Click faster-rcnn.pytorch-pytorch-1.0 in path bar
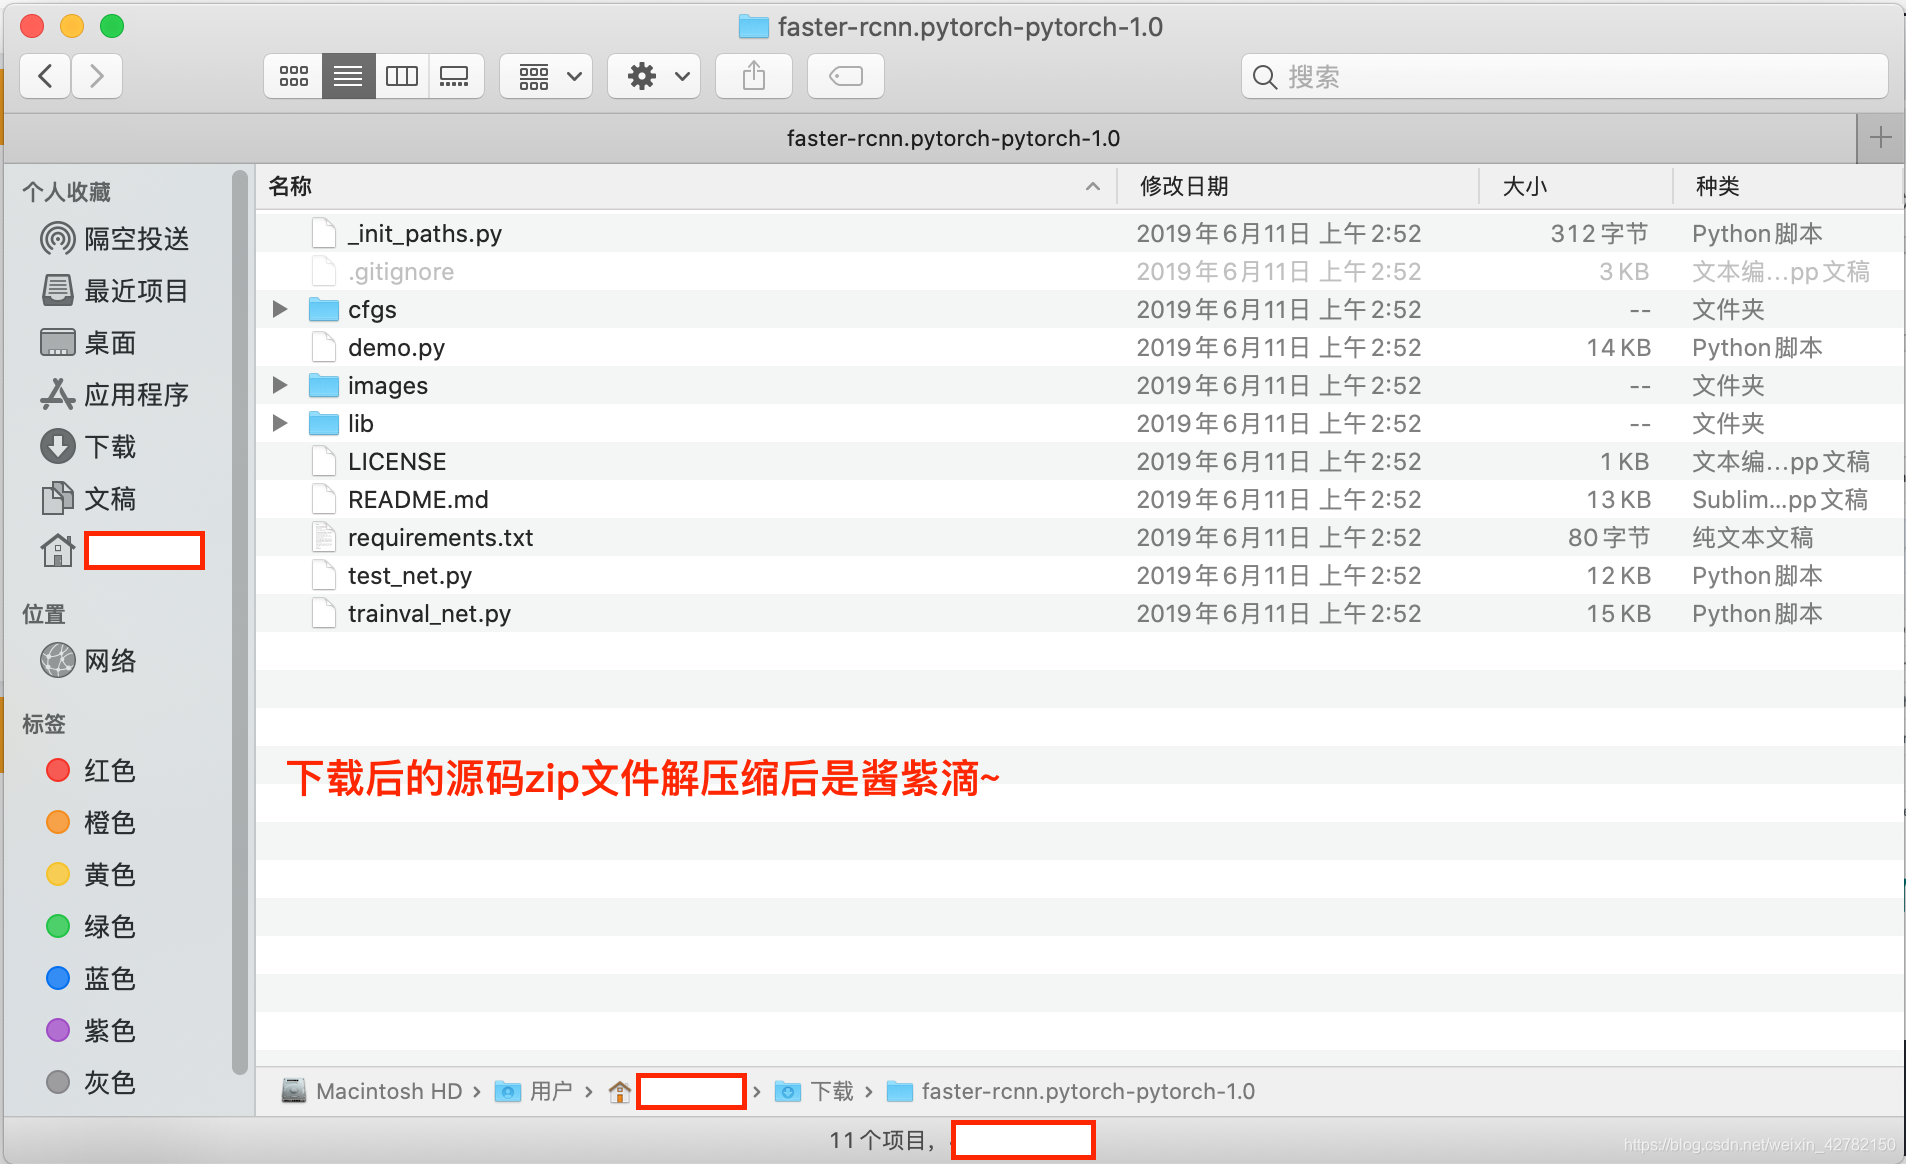 tap(1071, 1091)
